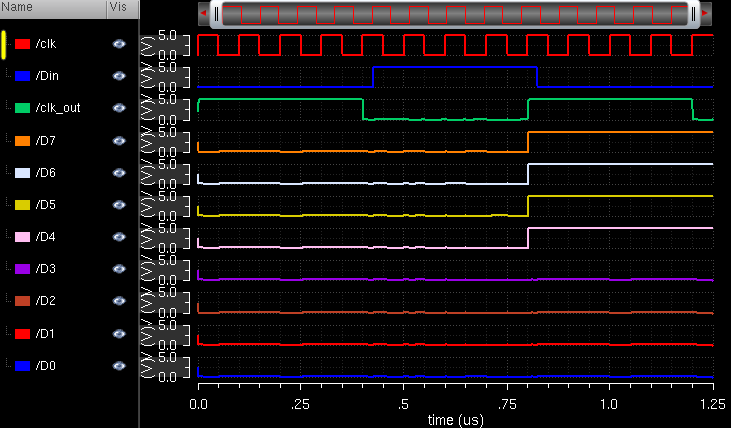Viewport: 731px width, 428px height.
Task: Select the /Din signal name
Action: pyautogui.click(x=46, y=76)
